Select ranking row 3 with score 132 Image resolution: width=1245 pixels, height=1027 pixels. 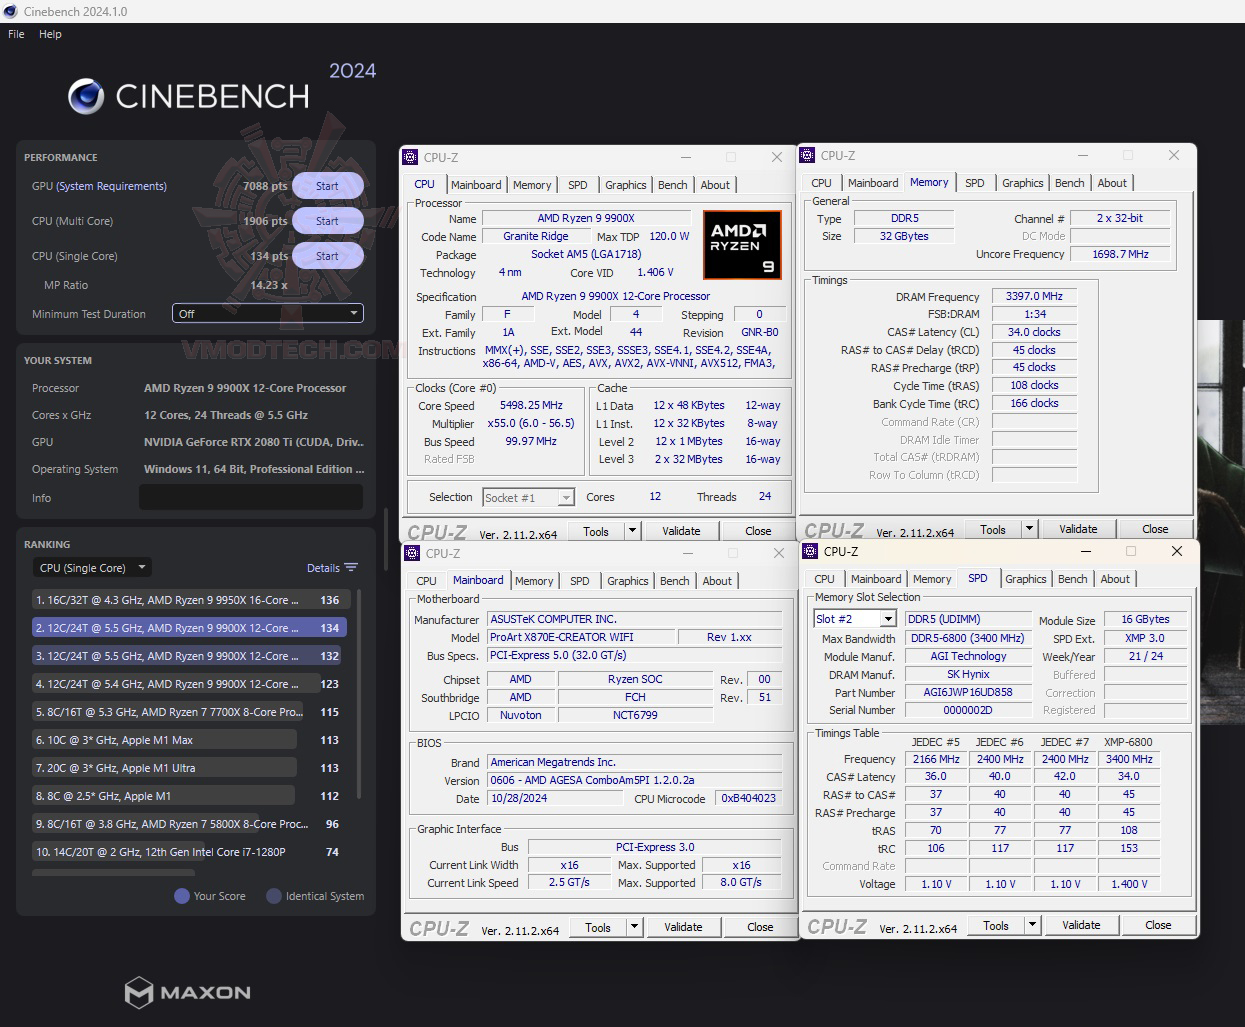[x=187, y=656]
